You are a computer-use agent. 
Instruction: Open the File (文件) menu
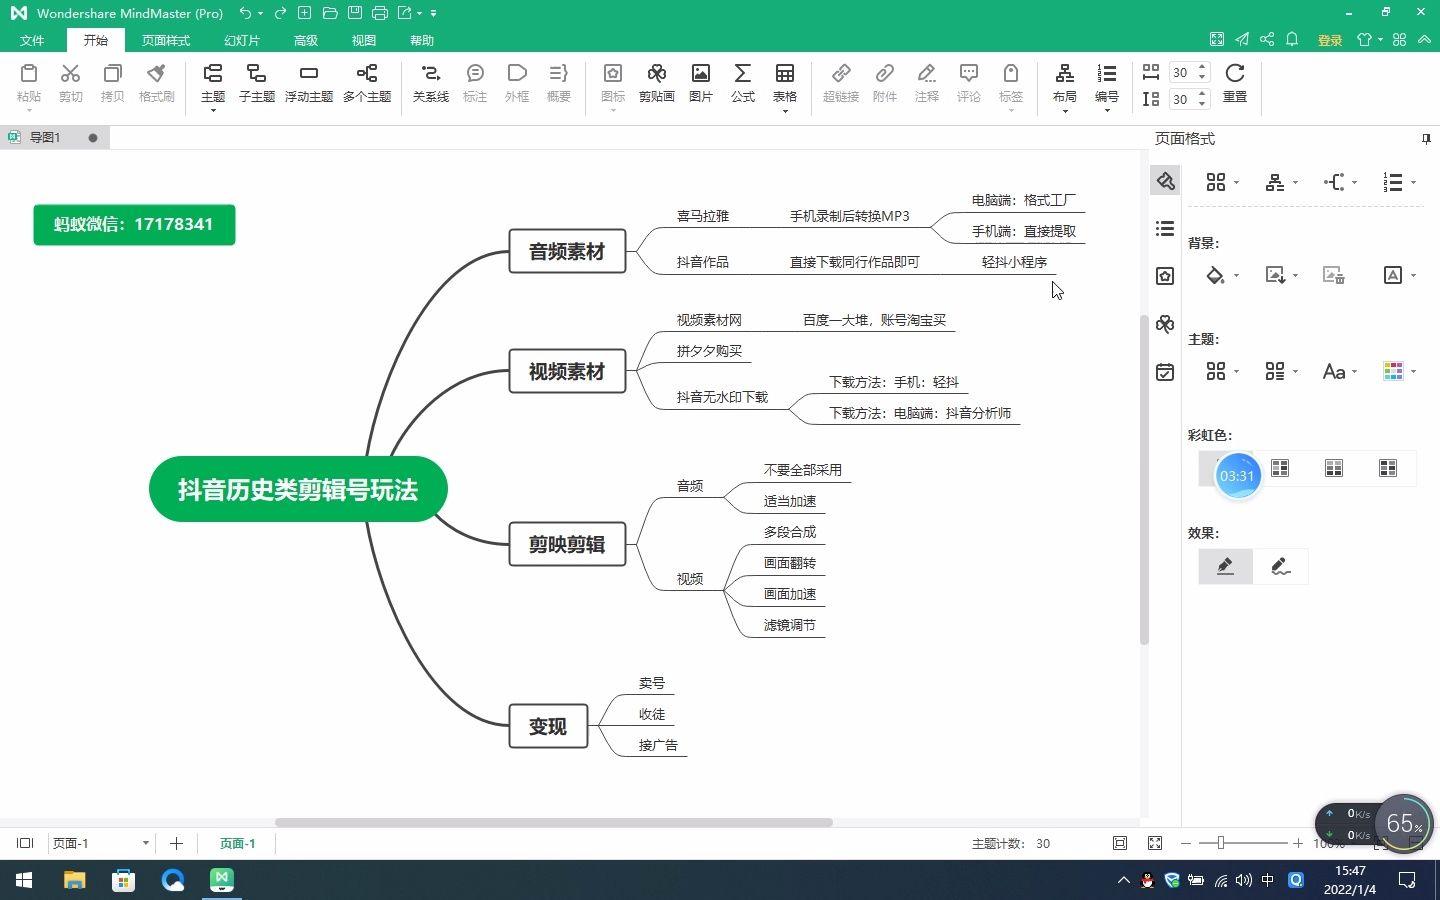(32, 40)
